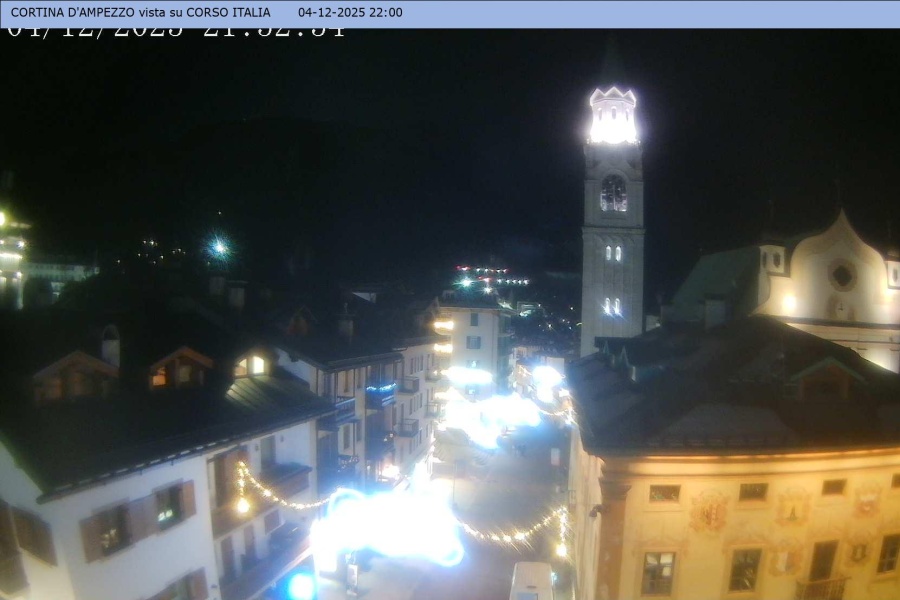Click the illuminated top of the bell tower

613,117
